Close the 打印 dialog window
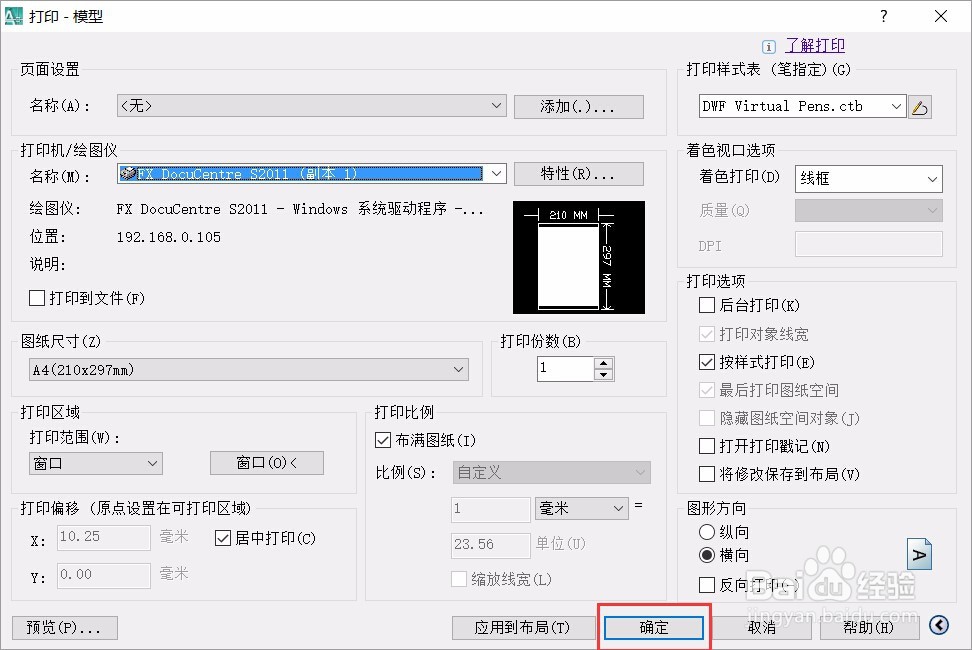 (940, 16)
